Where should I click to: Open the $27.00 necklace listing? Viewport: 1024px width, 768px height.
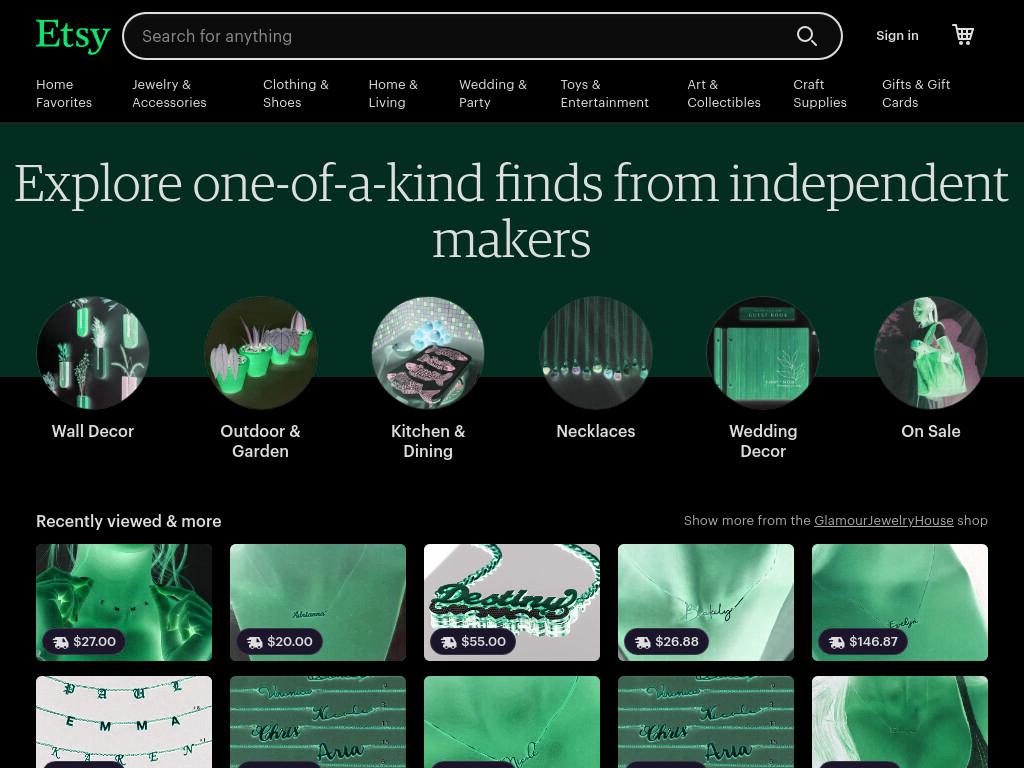point(124,602)
